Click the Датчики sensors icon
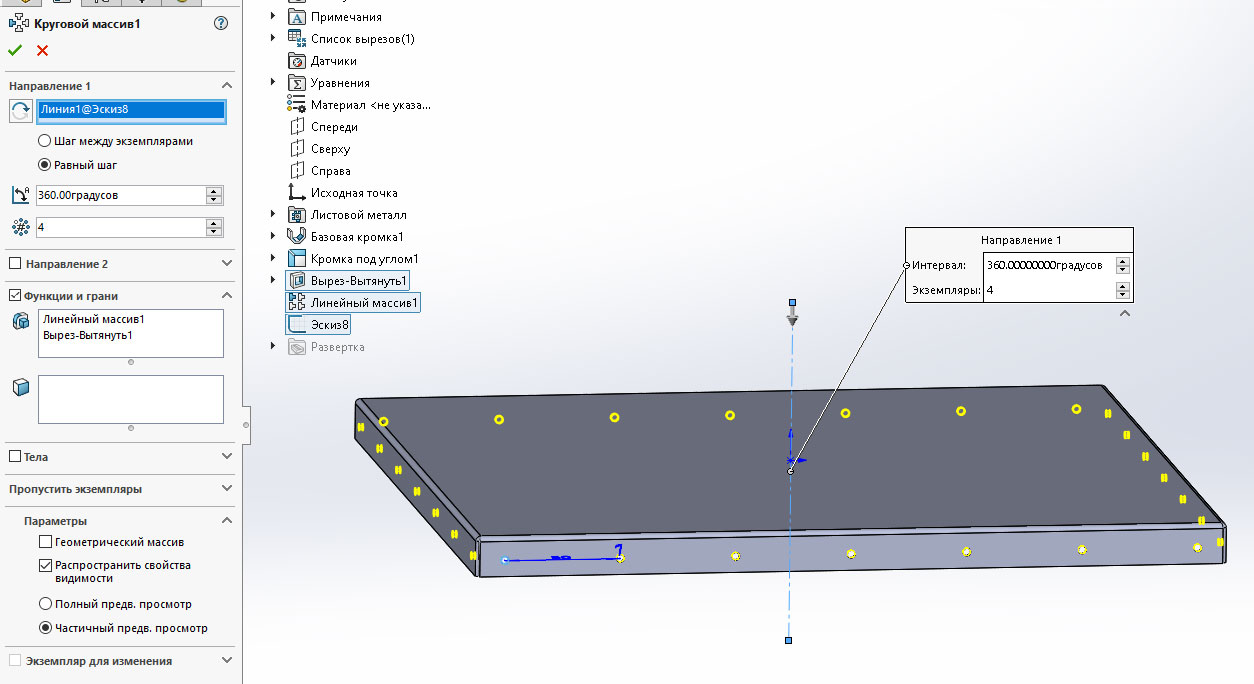1254x684 pixels. click(296, 61)
